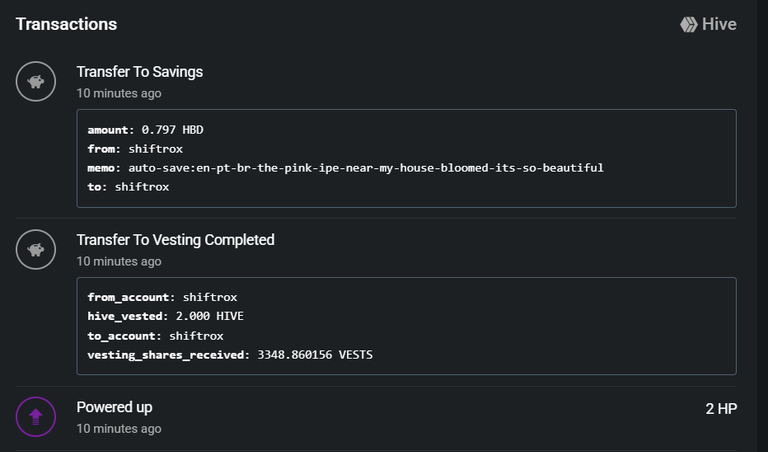Image resolution: width=768 pixels, height=452 pixels.
Task: Click the auto-save memo text
Action: (366, 168)
